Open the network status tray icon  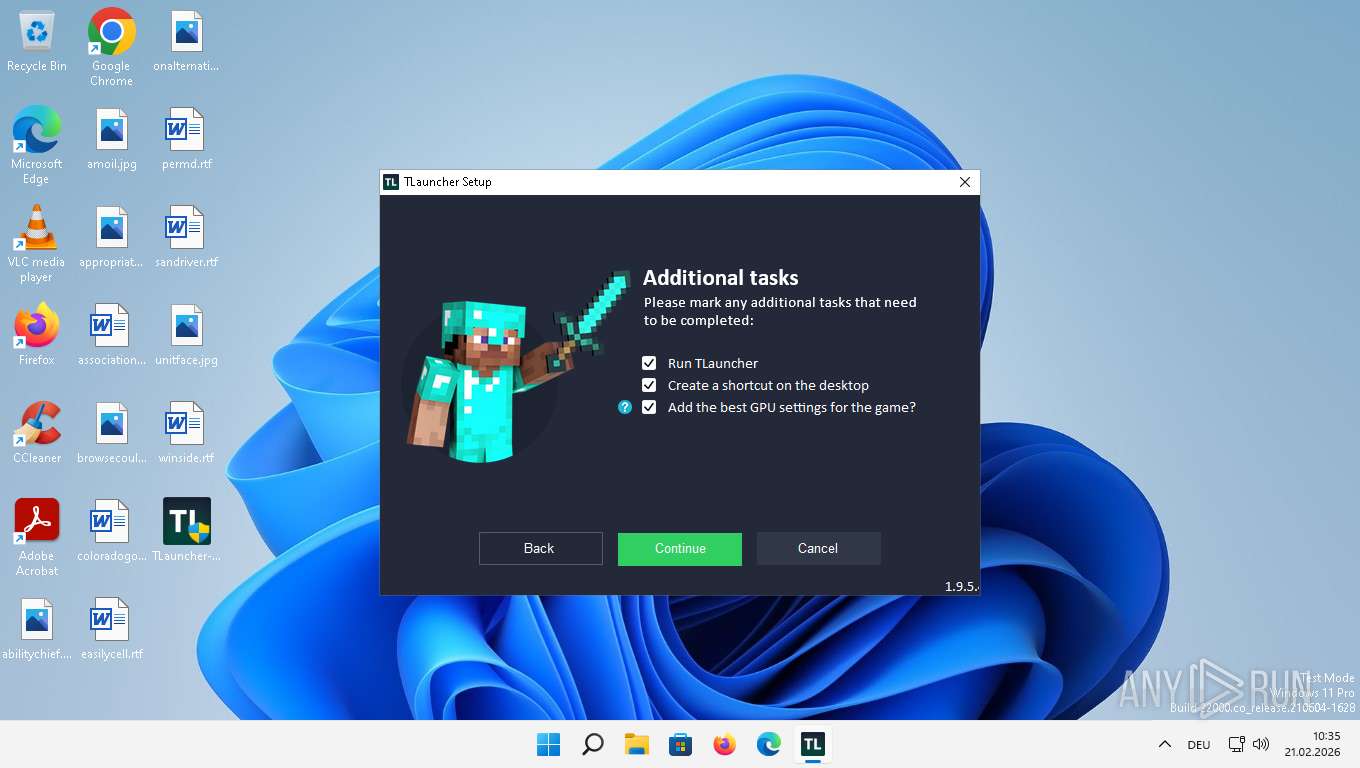(x=1237, y=744)
